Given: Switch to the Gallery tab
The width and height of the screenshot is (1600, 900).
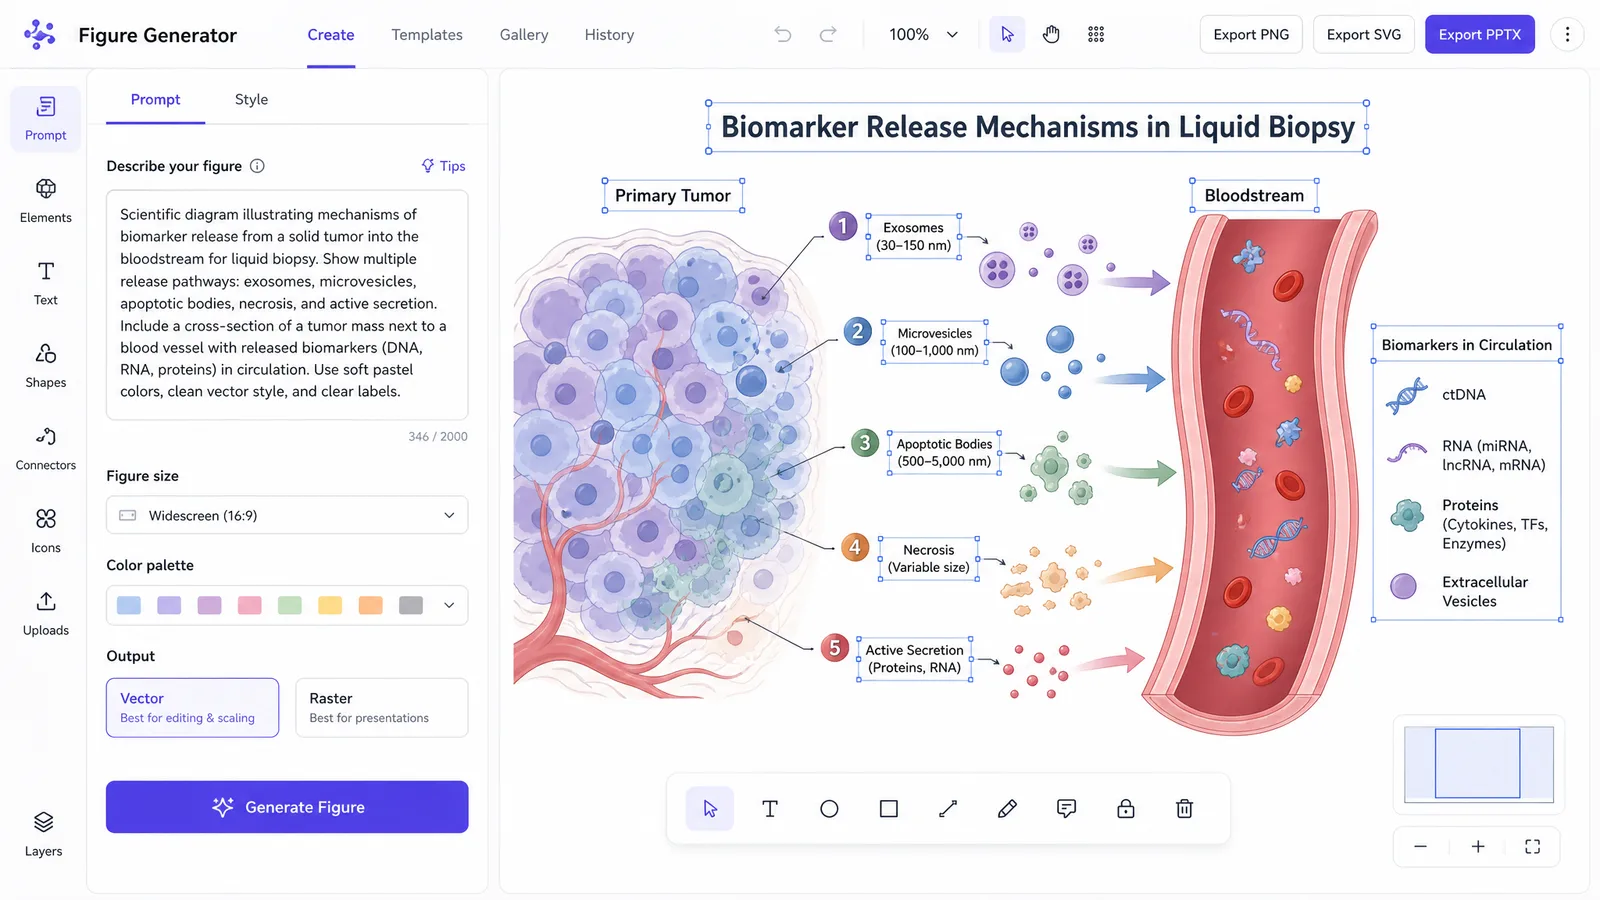Looking at the screenshot, I should pyautogui.click(x=524, y=35).
